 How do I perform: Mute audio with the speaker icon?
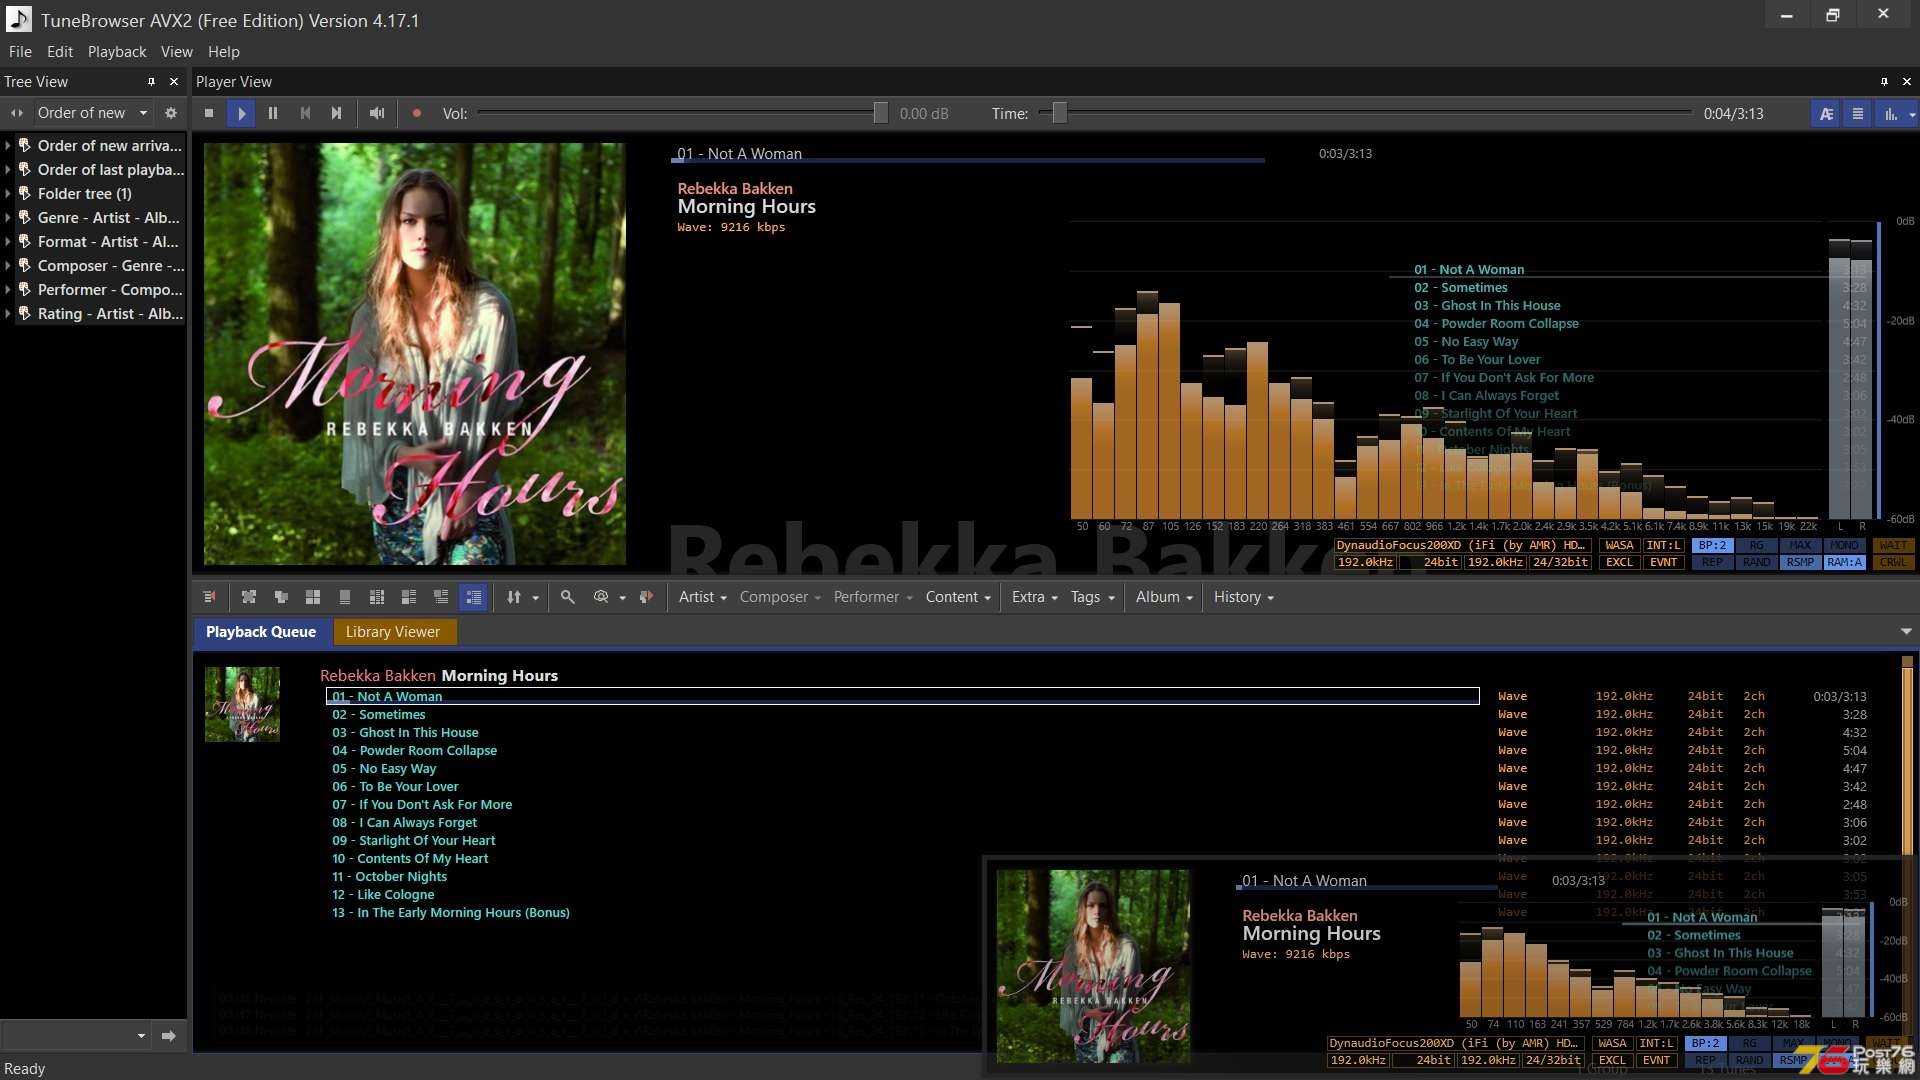coord(377,114)
